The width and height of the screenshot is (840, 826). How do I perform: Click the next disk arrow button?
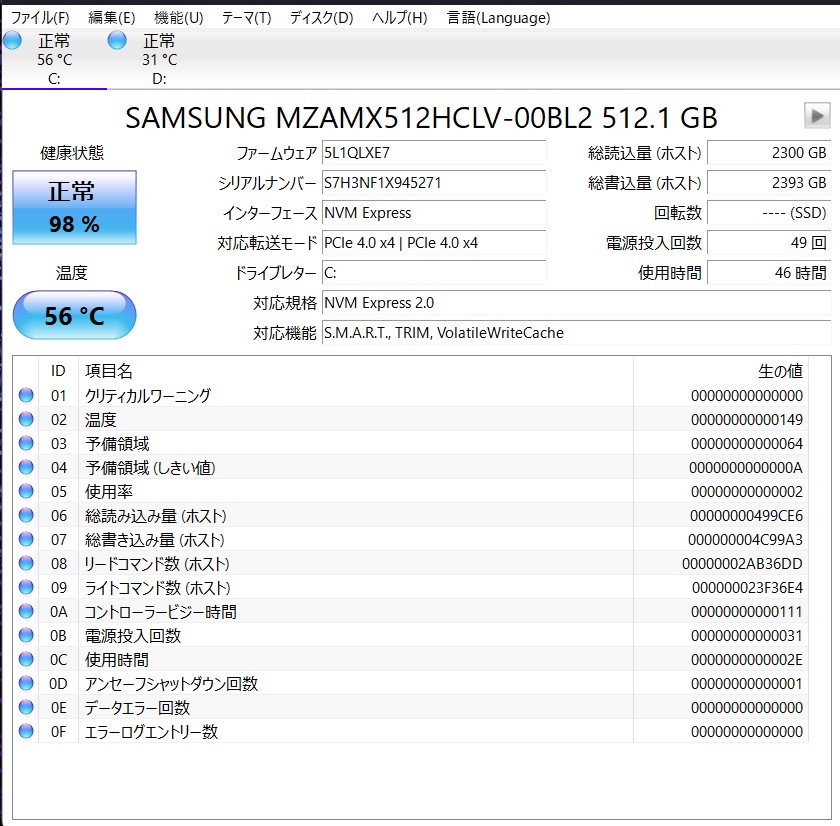[x=817, y=116]
